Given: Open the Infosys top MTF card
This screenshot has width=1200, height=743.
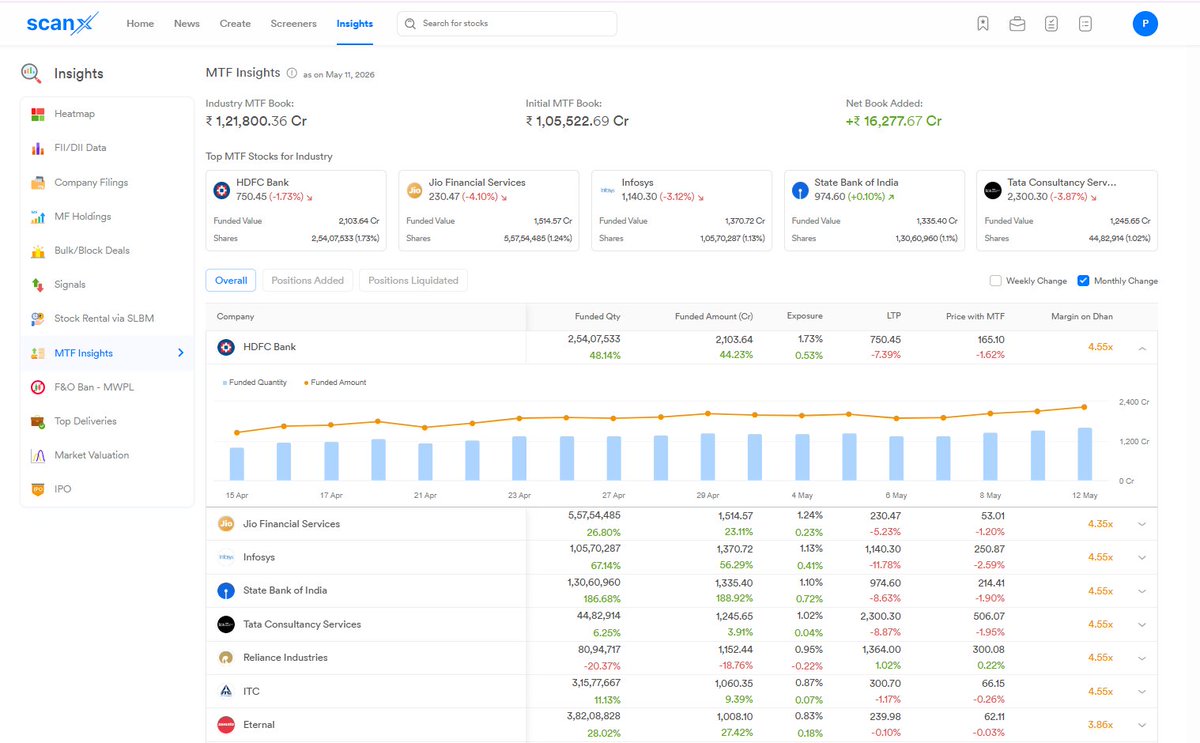Looking at the screenshot, I should (x=682, y=210).
